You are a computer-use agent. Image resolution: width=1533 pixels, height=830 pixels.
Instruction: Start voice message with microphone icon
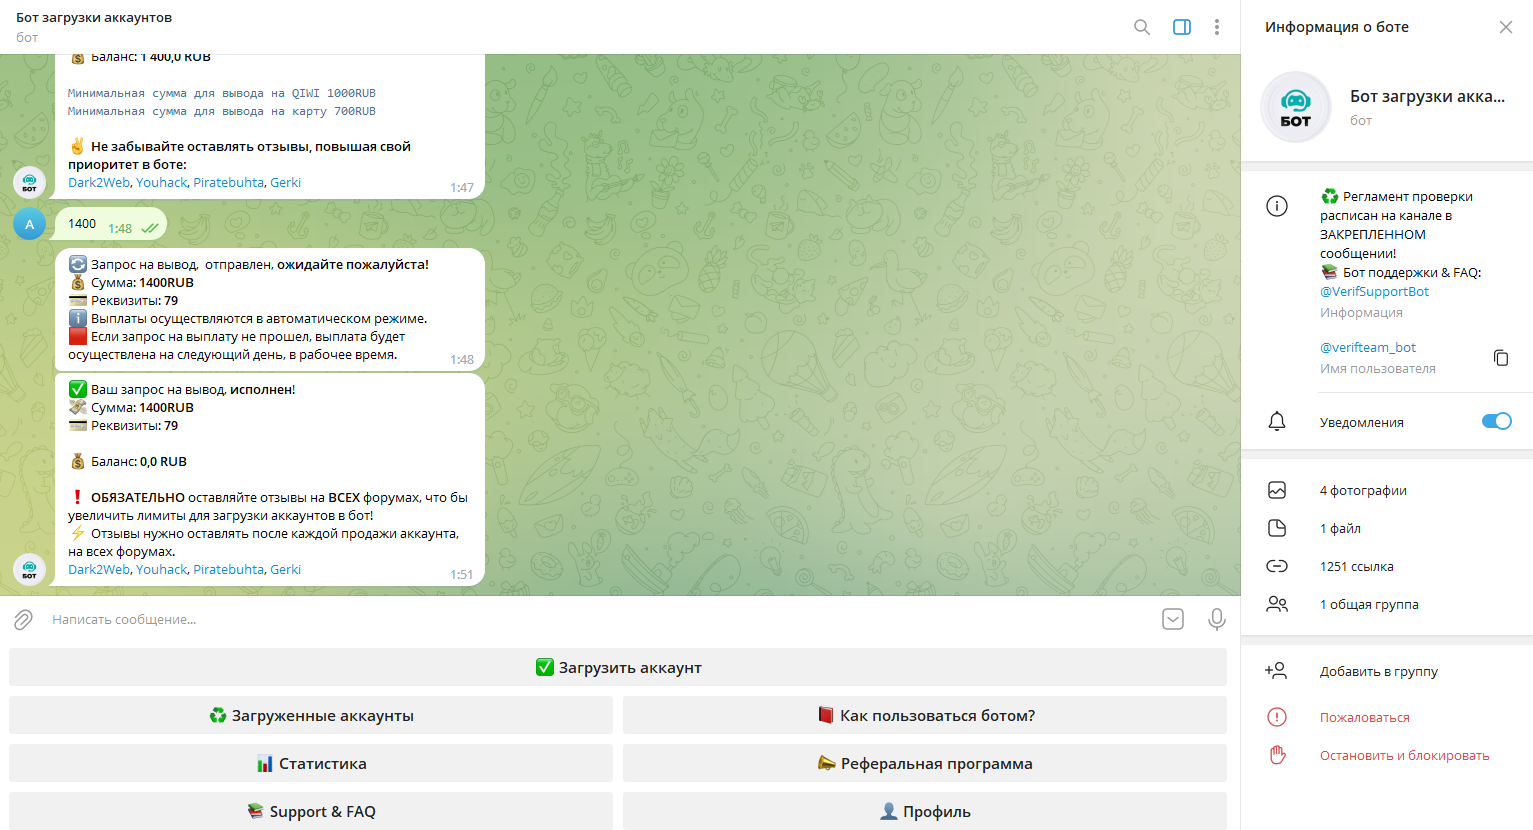click(x=1216, y=620)
